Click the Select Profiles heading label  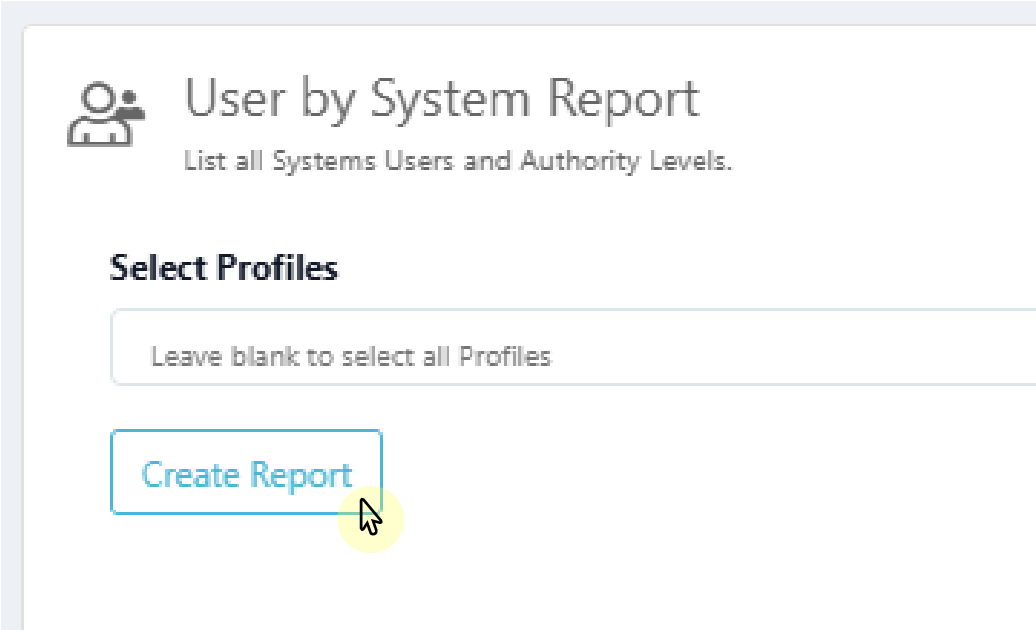[x=223, y=267]
